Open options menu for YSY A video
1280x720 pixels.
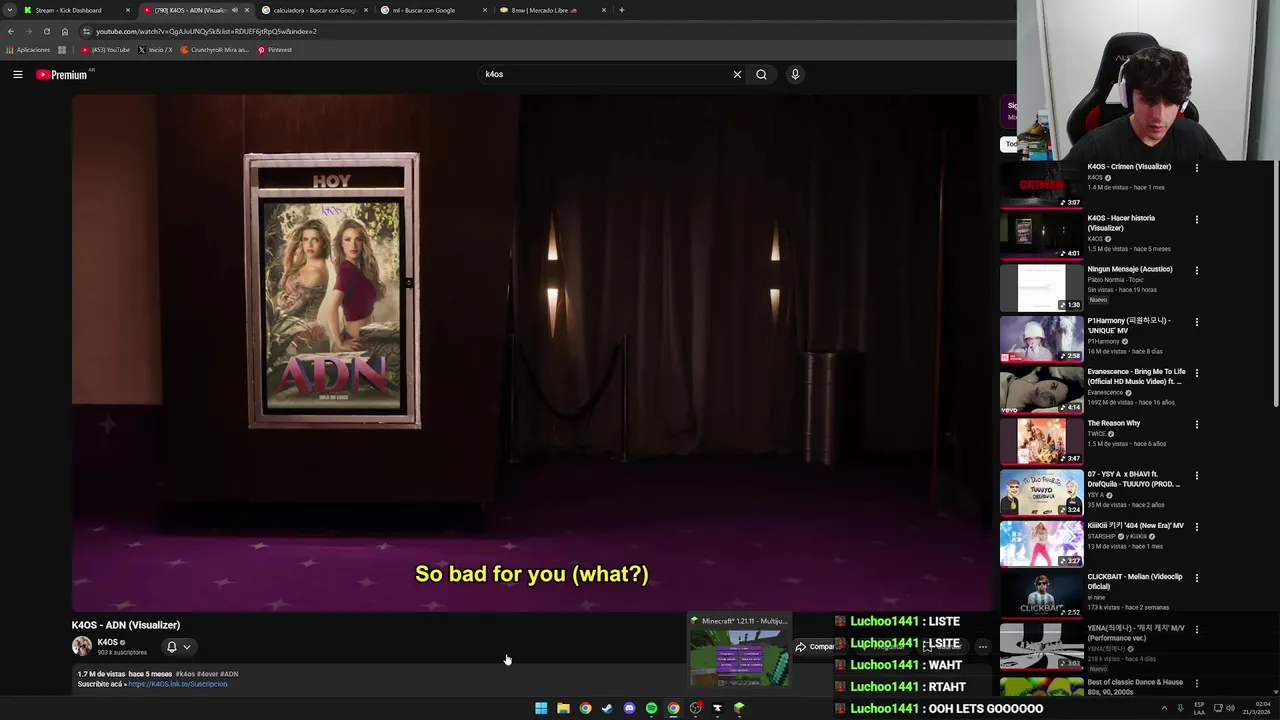click(x=1196, y=476)
